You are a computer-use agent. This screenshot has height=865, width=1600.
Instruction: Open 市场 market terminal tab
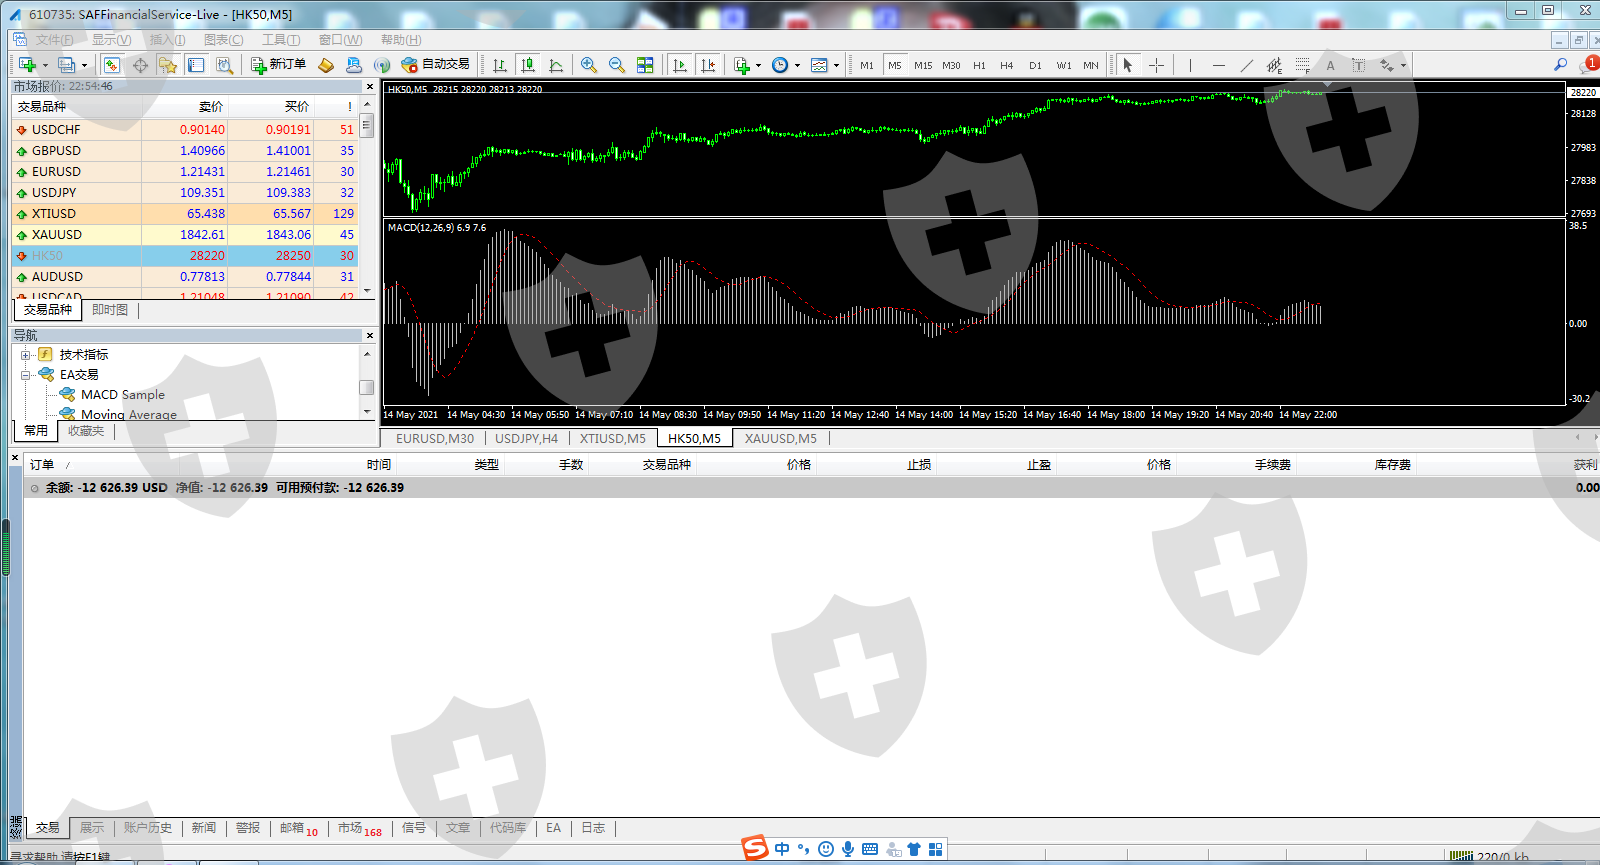(360, 828)
